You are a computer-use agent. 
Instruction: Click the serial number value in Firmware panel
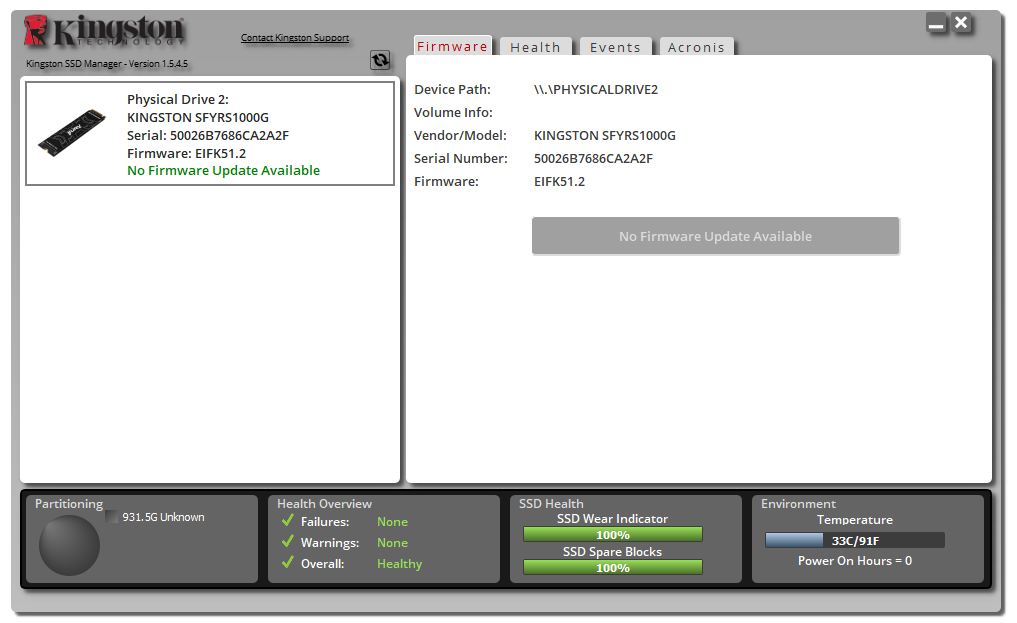click(x=593, y=158)
